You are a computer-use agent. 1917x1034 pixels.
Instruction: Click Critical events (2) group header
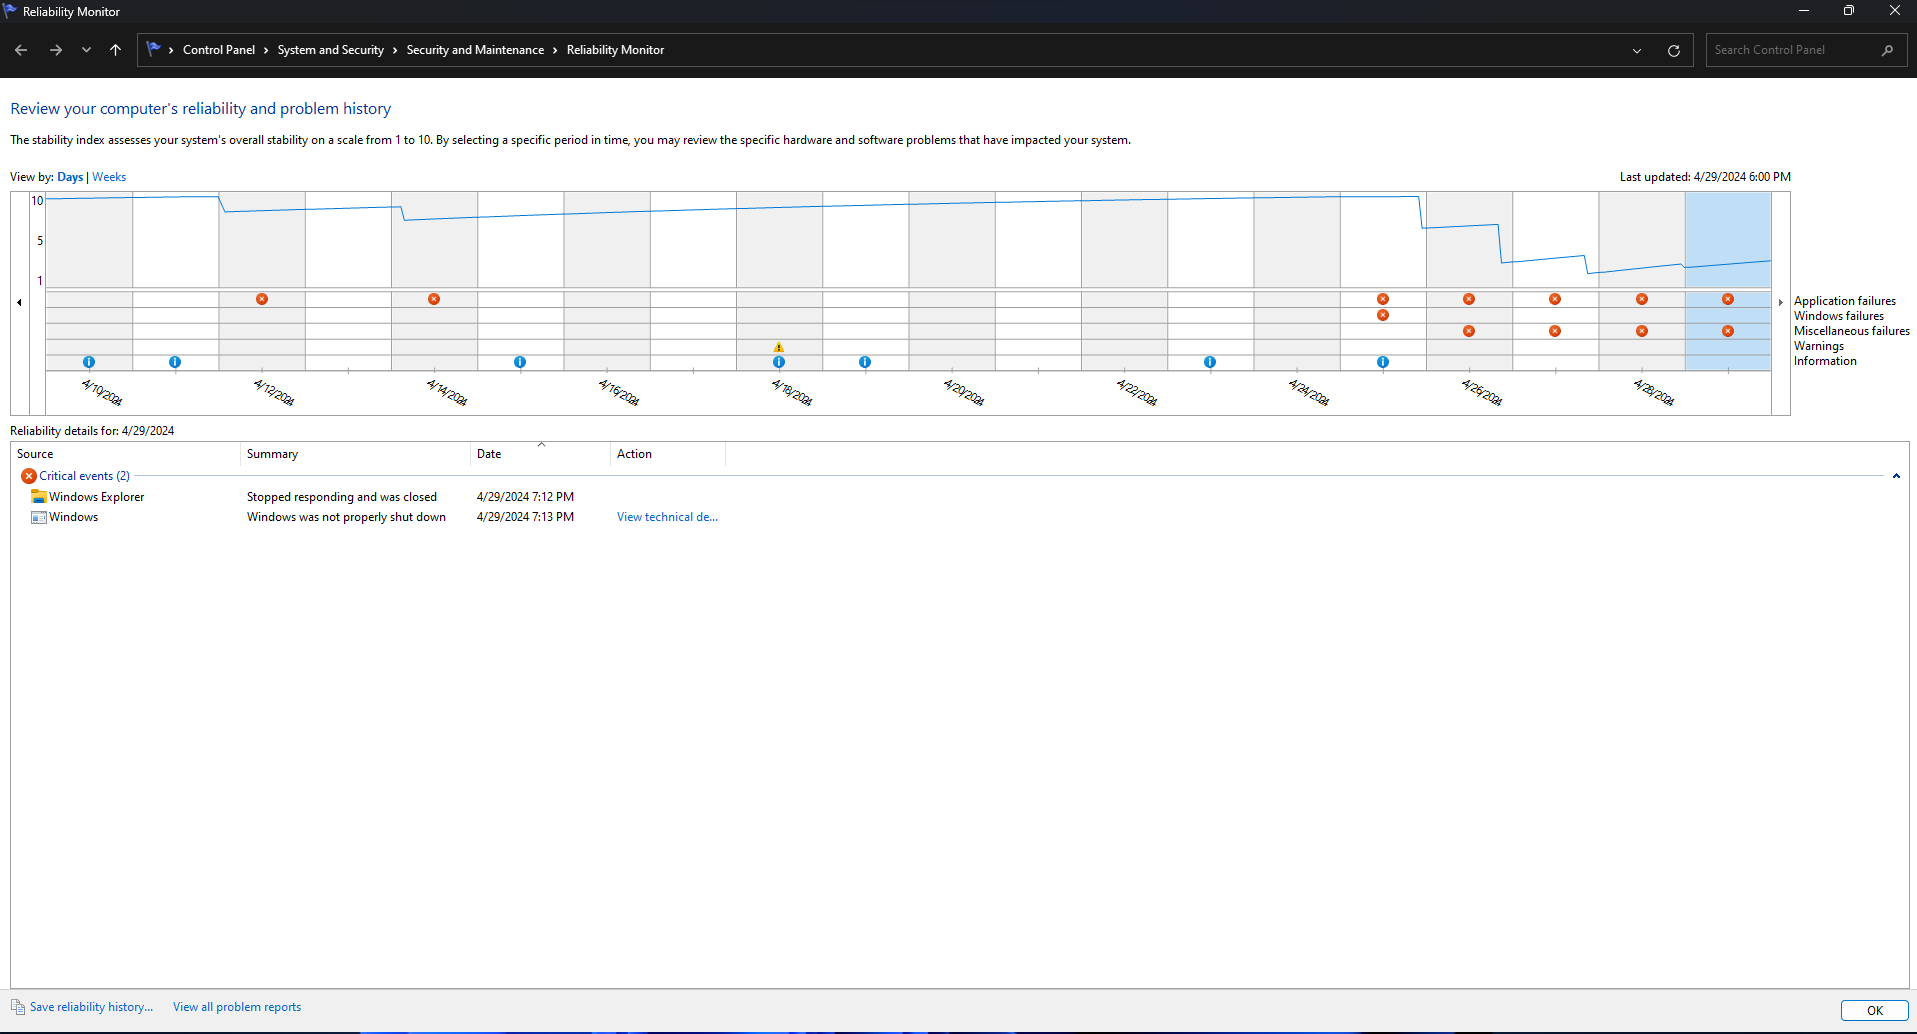[84, 476]
